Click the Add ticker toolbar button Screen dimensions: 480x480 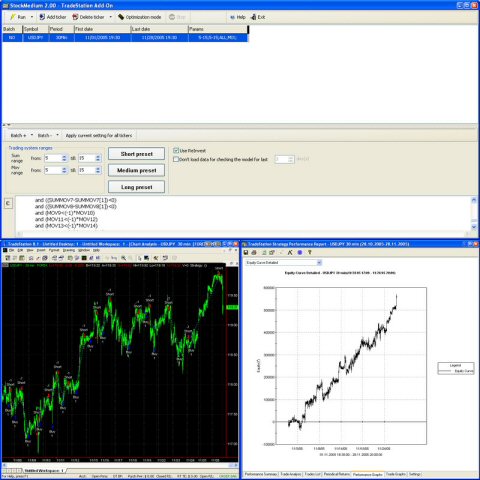[53, 17]
